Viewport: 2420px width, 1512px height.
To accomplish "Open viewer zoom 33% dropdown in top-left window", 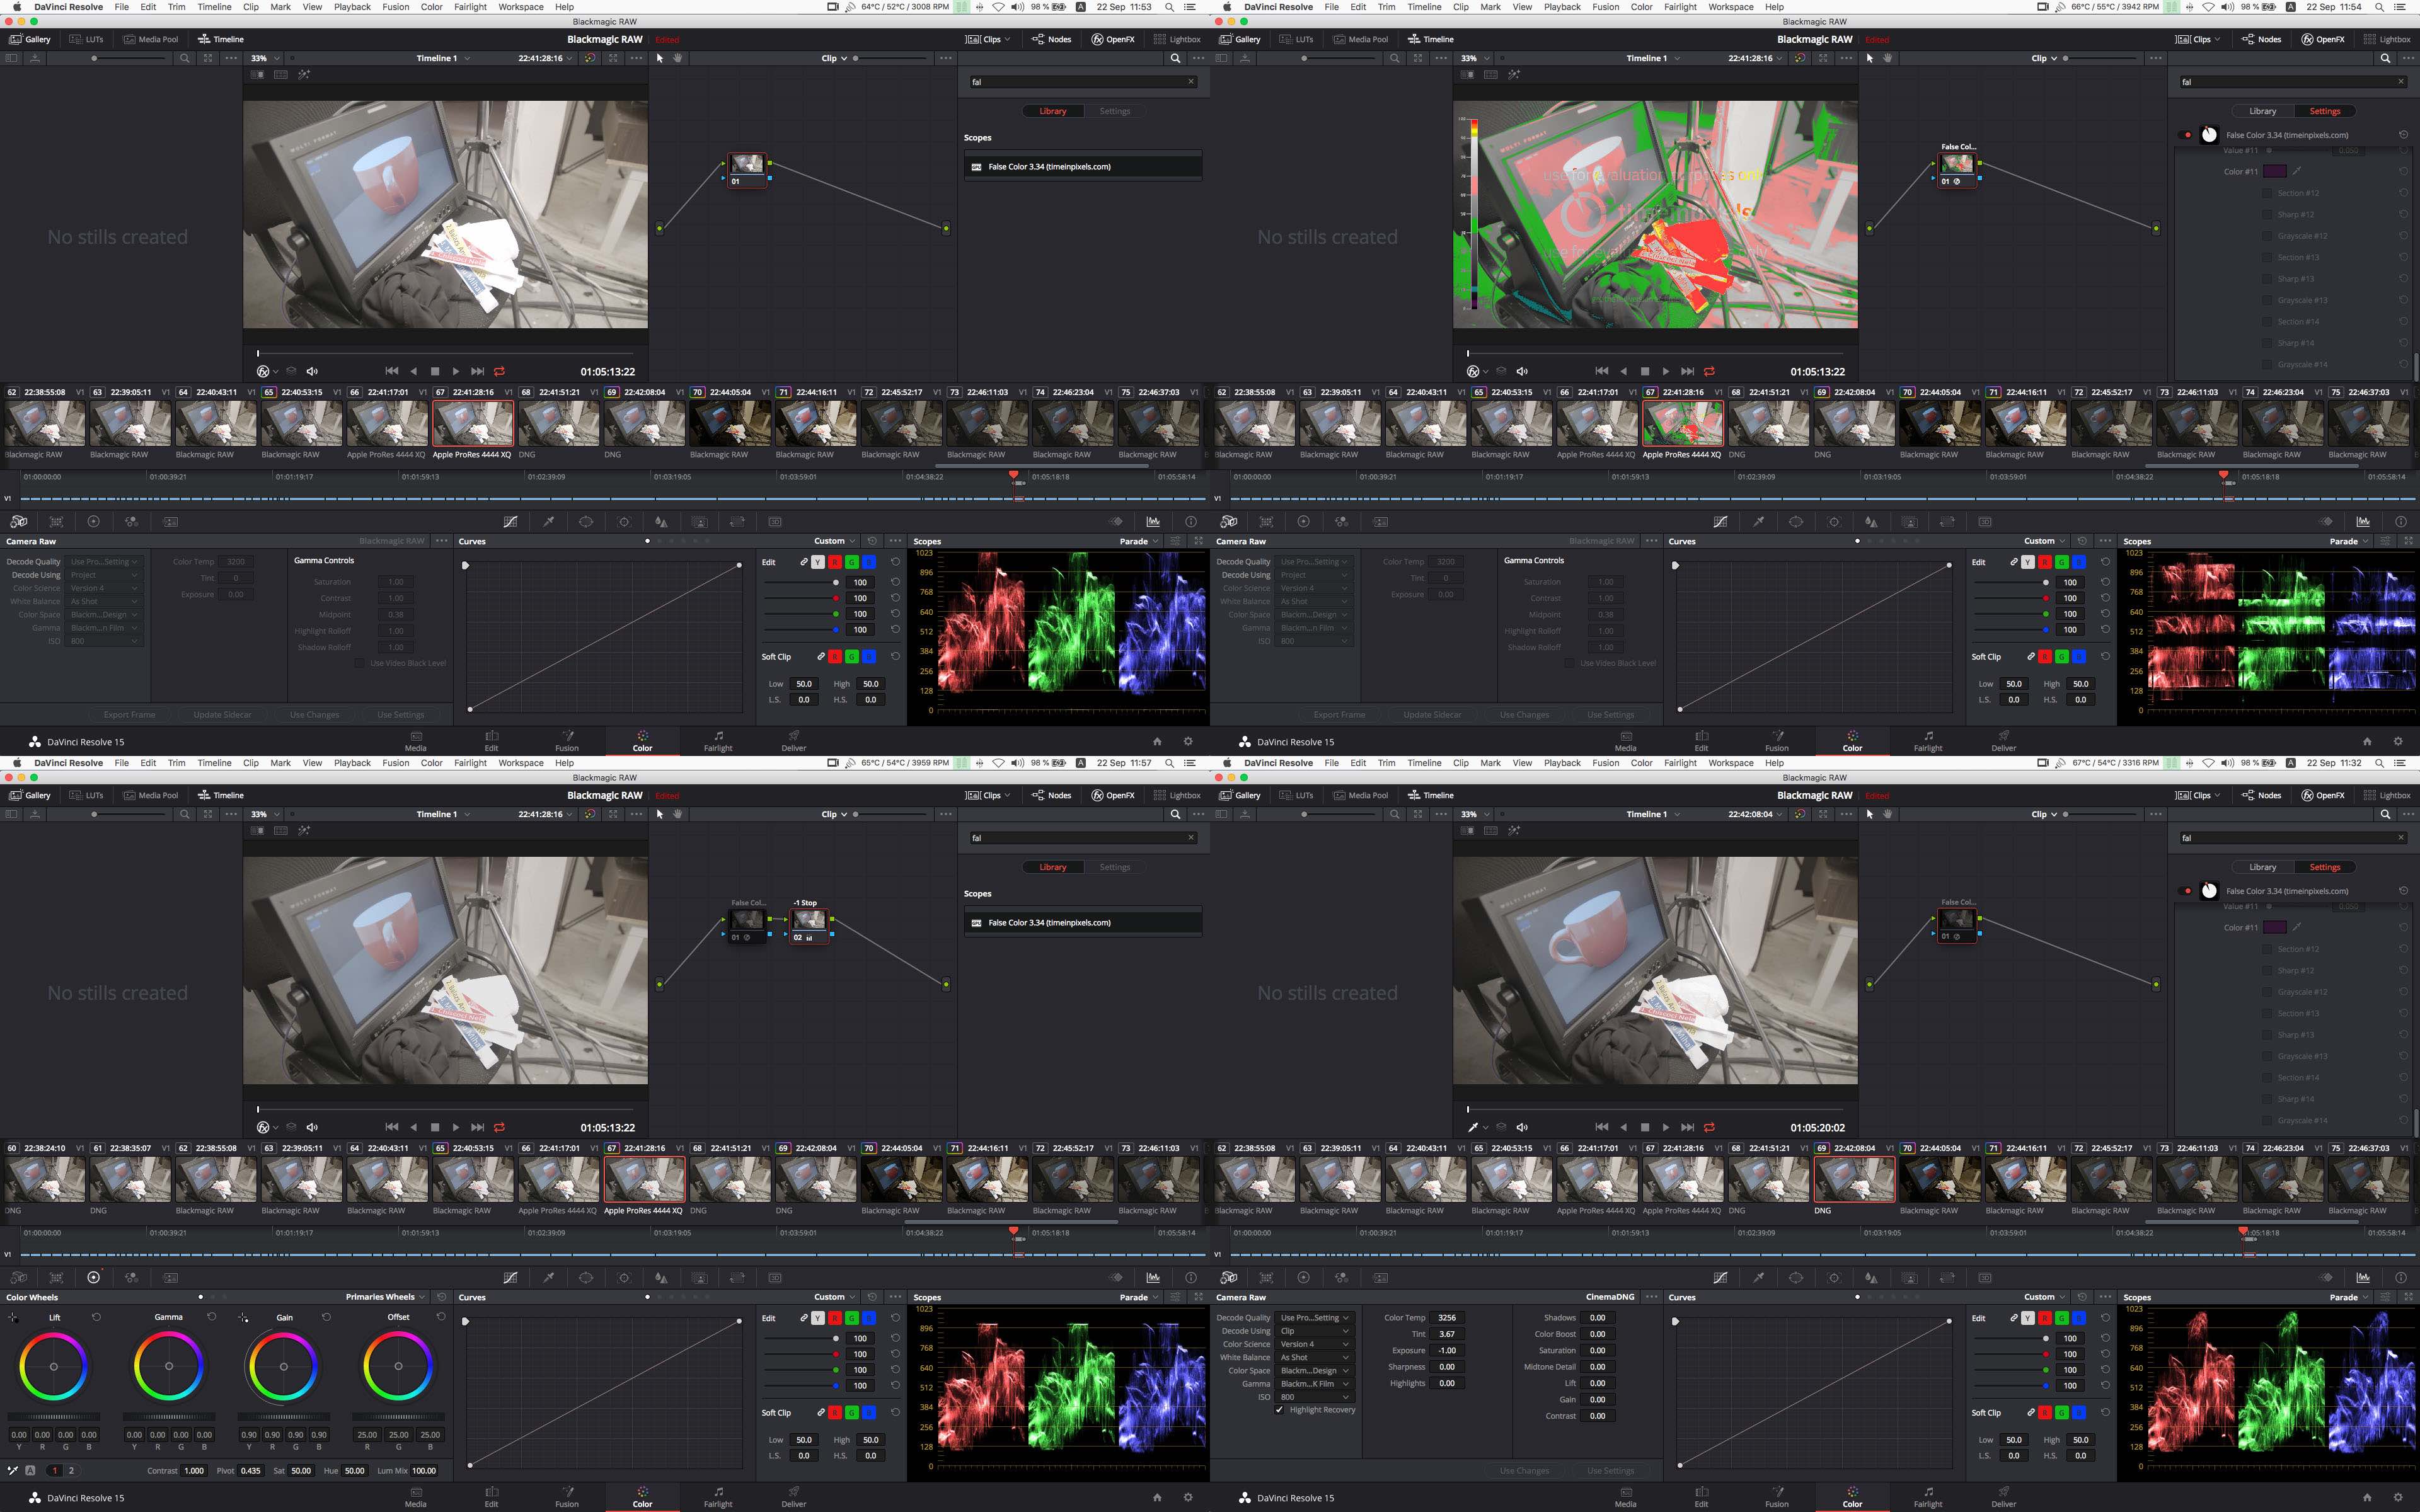I will click(x=265, y=58).
